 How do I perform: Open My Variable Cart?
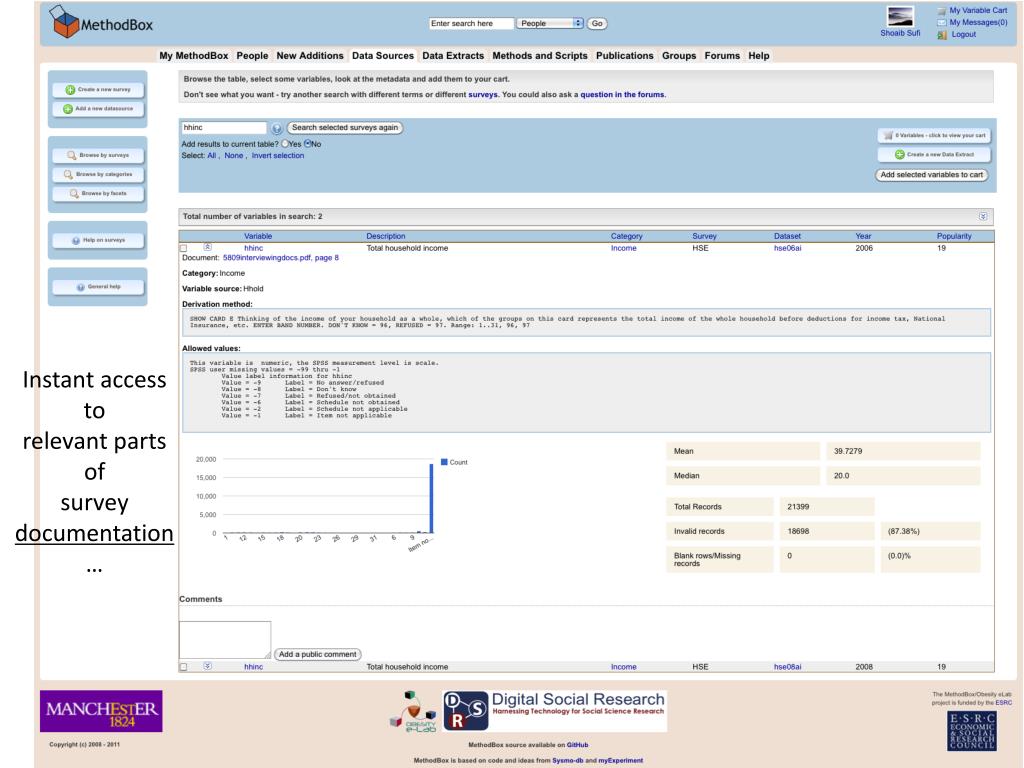click(x=978, y=10)
